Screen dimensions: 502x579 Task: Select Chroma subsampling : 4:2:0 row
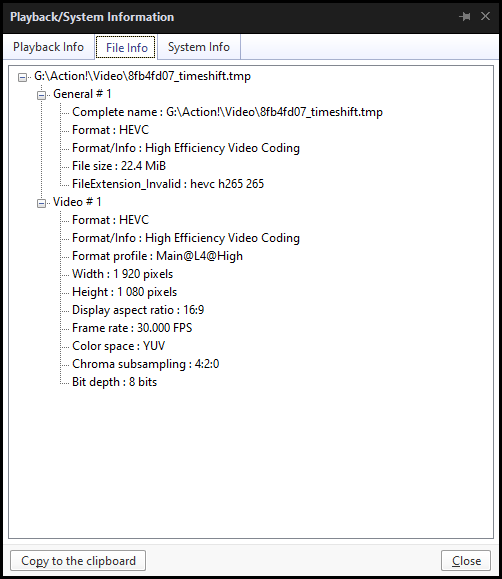coord(146,364)
